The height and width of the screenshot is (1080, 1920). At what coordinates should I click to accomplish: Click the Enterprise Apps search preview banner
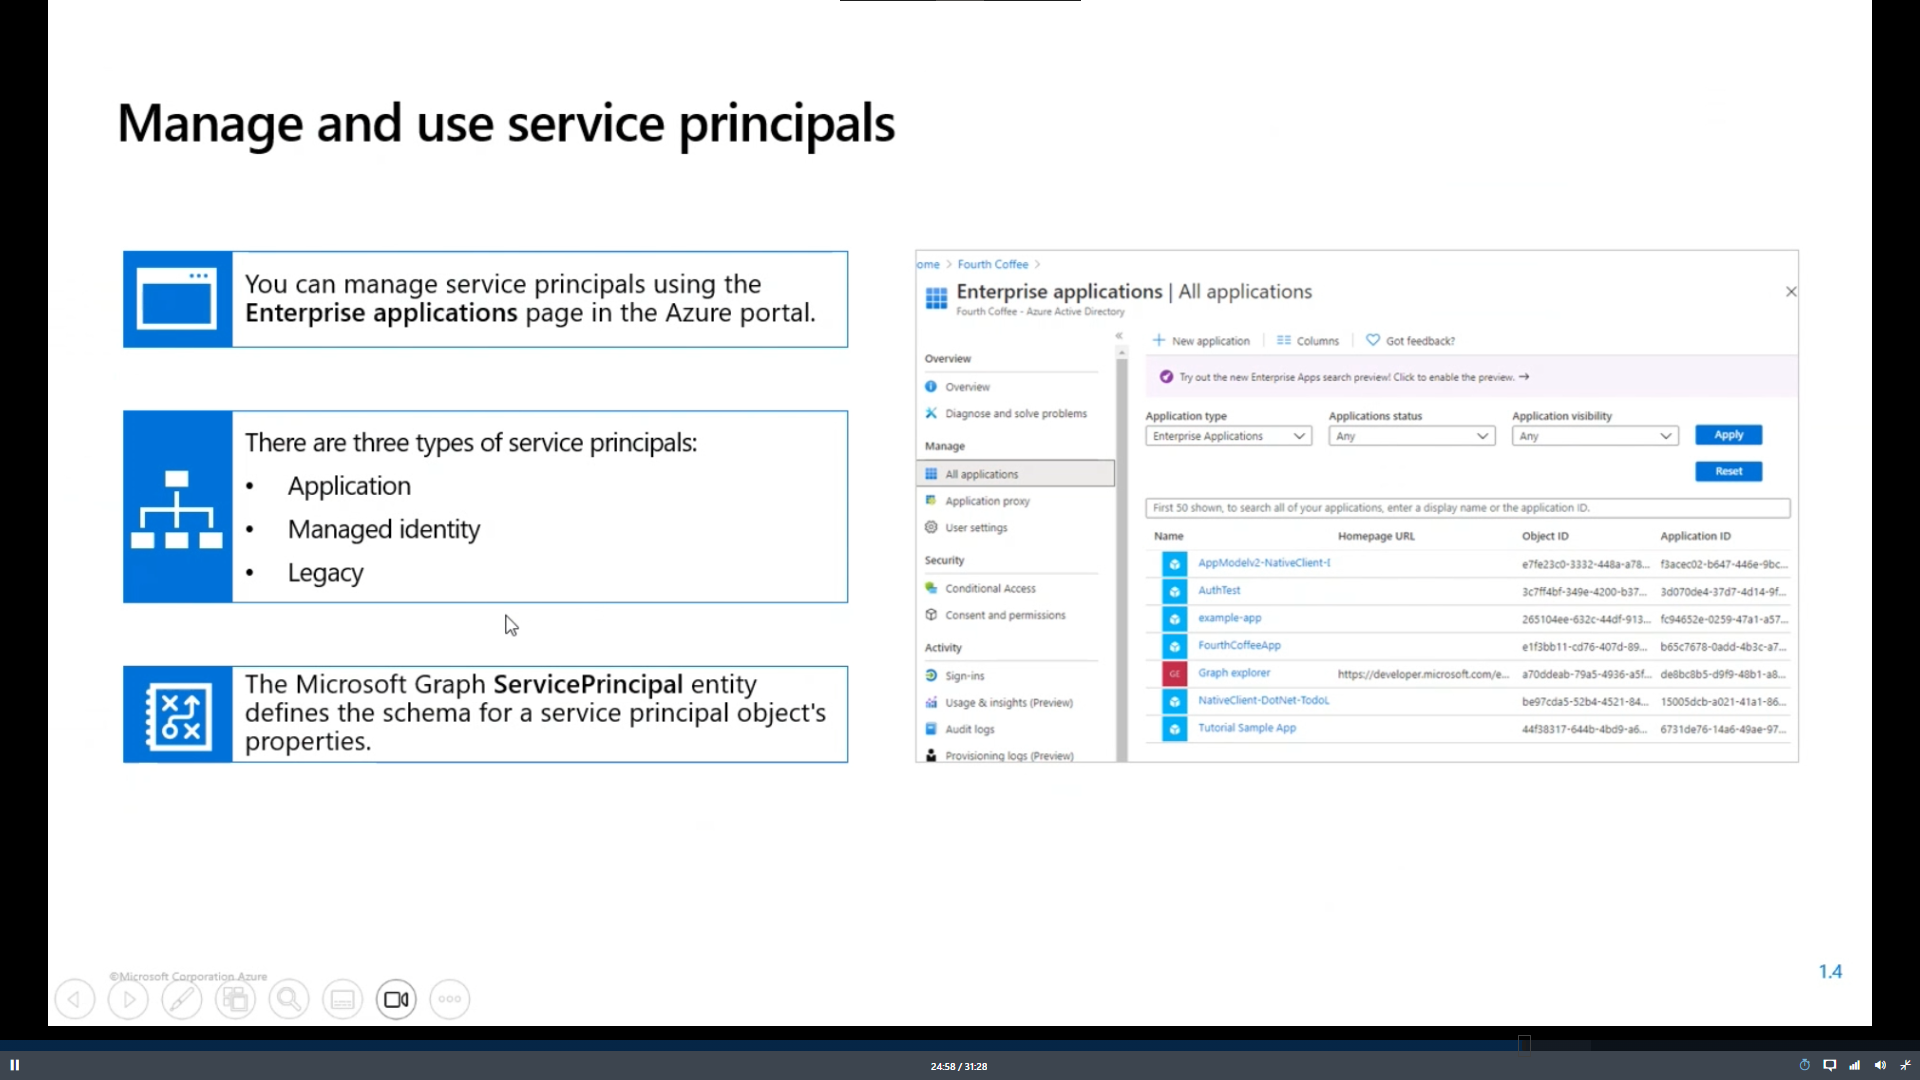click(1471, 378)
